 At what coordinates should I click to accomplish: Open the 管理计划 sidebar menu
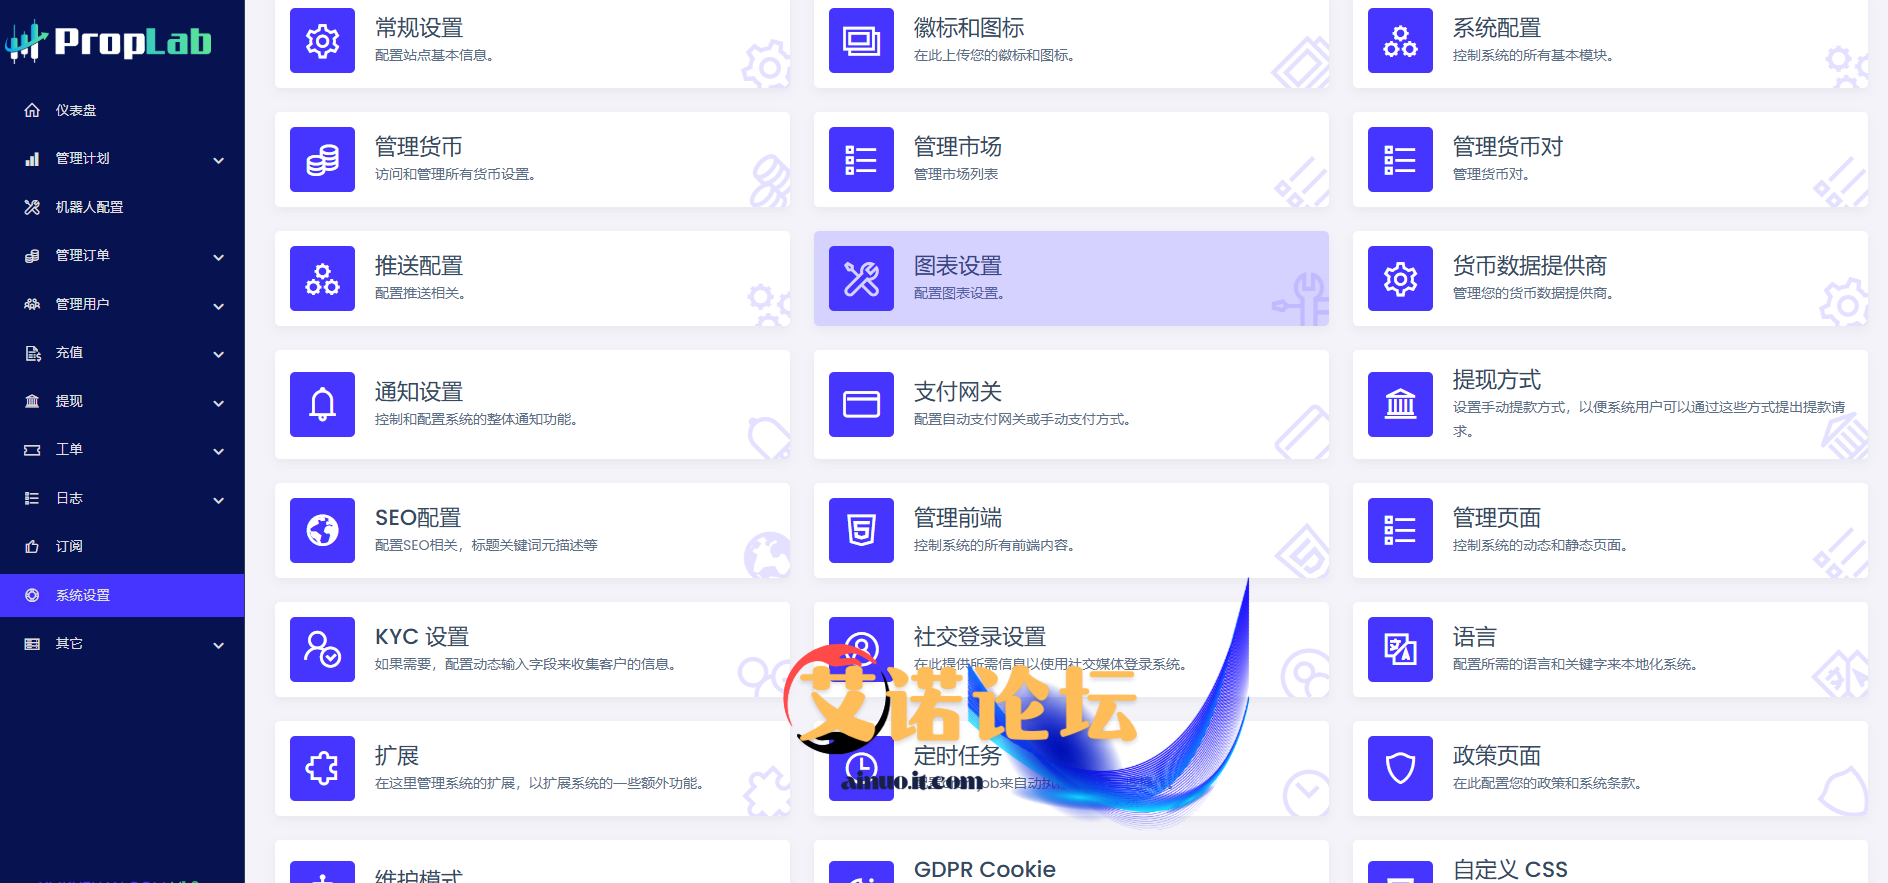pos(122,158)
